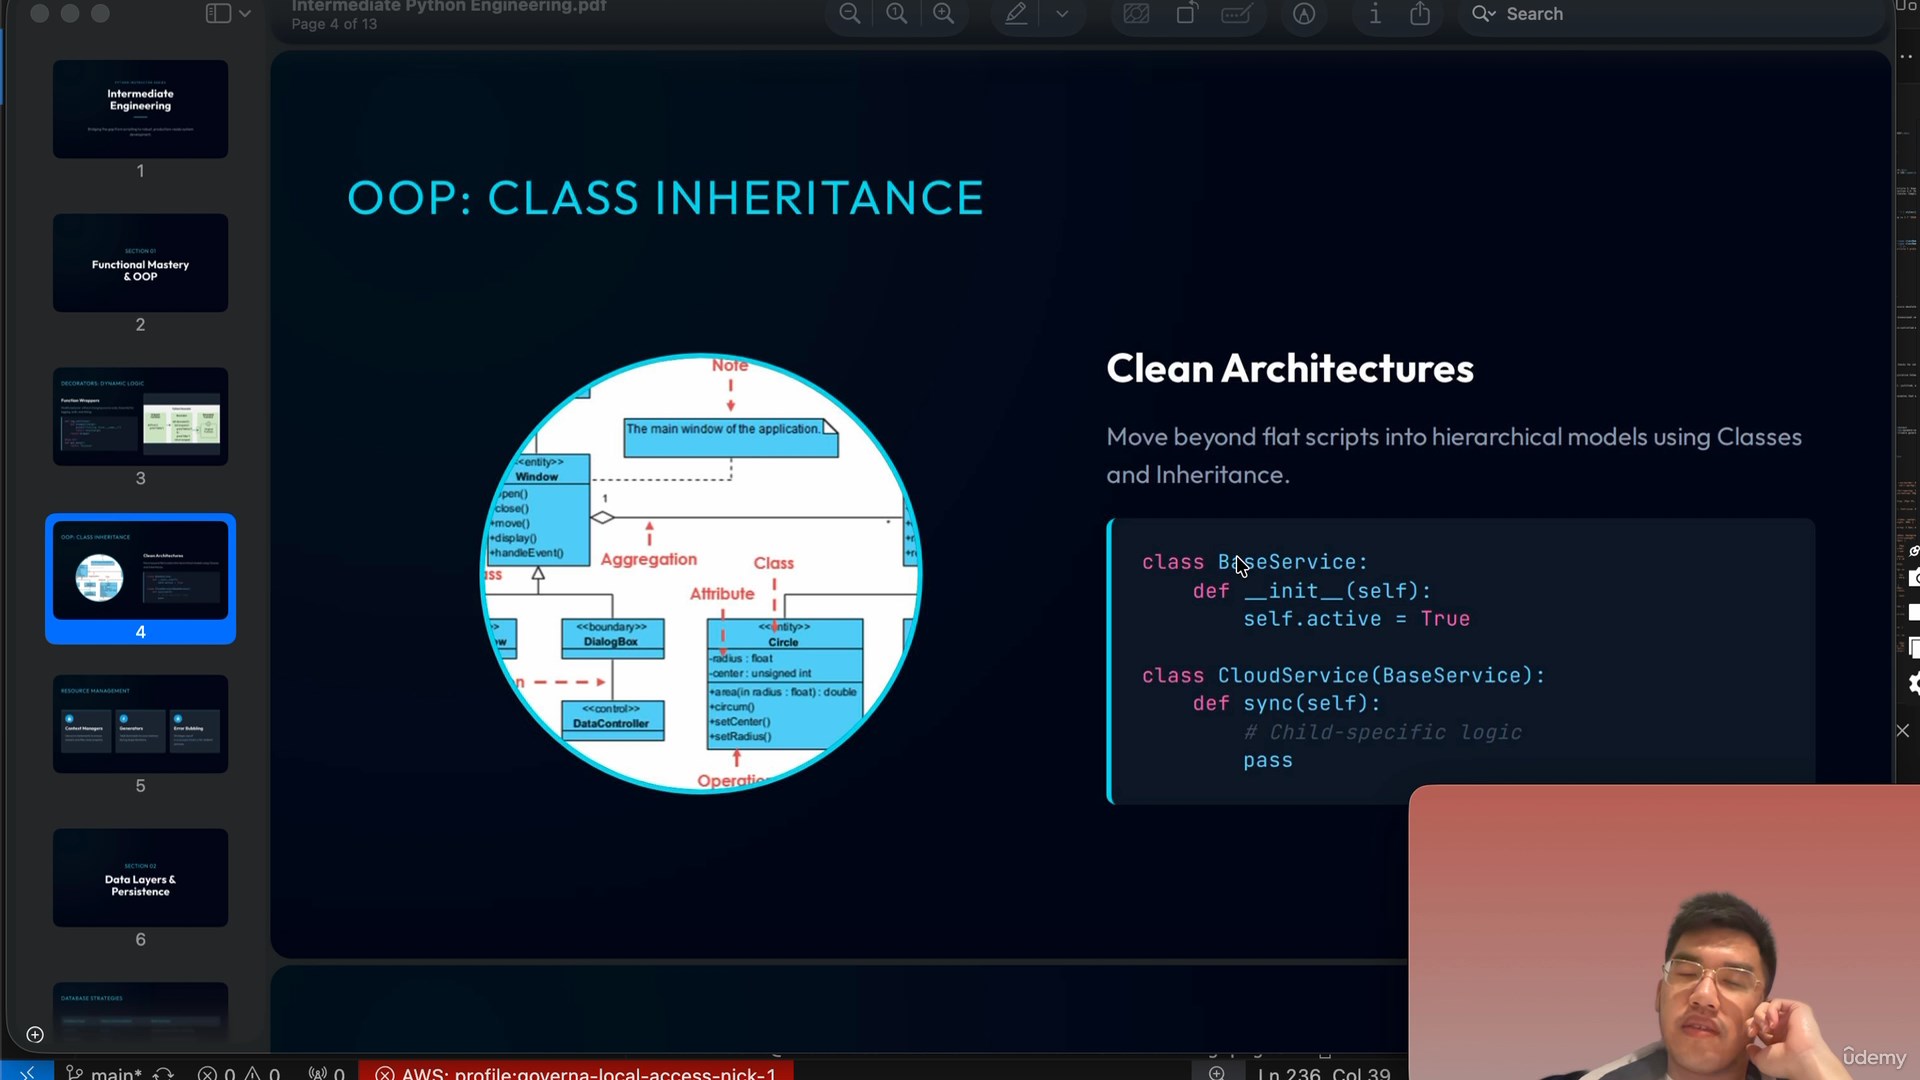Show forwarded ports in status bar
This screenshot has height=1080, width=1920.
[x=327, y=1073]
